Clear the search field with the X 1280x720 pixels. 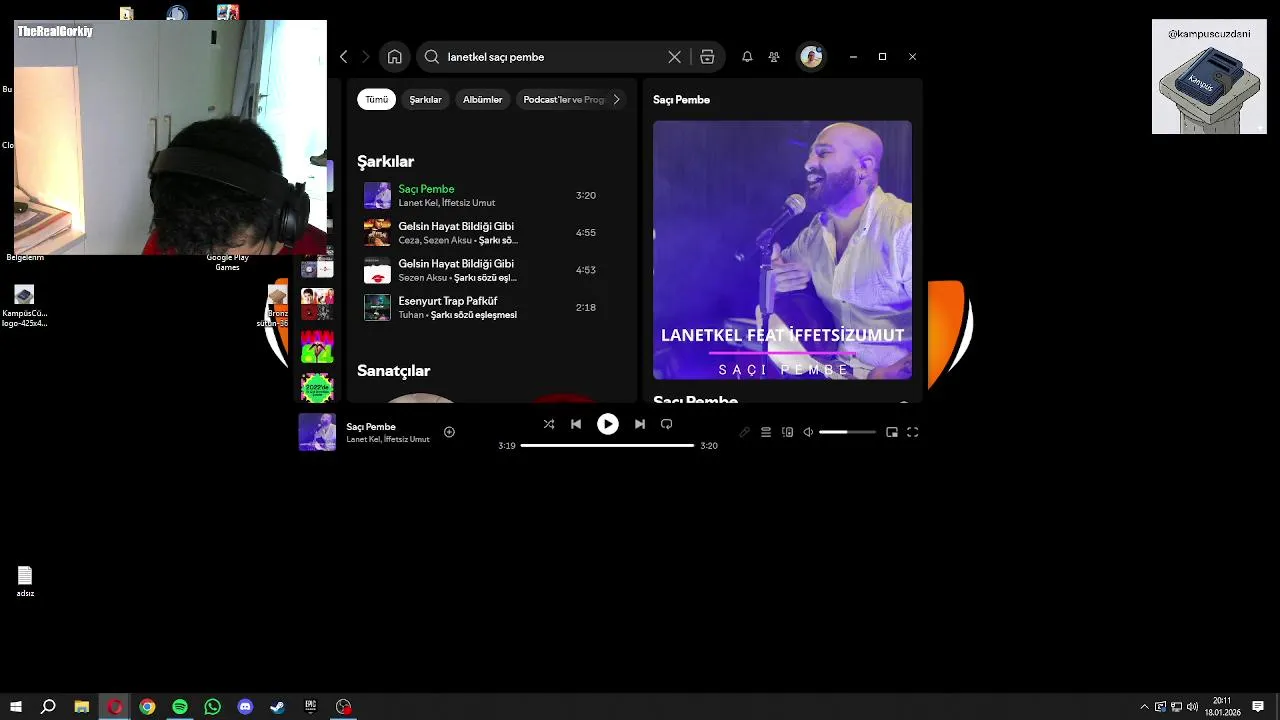tap(674, 57)
